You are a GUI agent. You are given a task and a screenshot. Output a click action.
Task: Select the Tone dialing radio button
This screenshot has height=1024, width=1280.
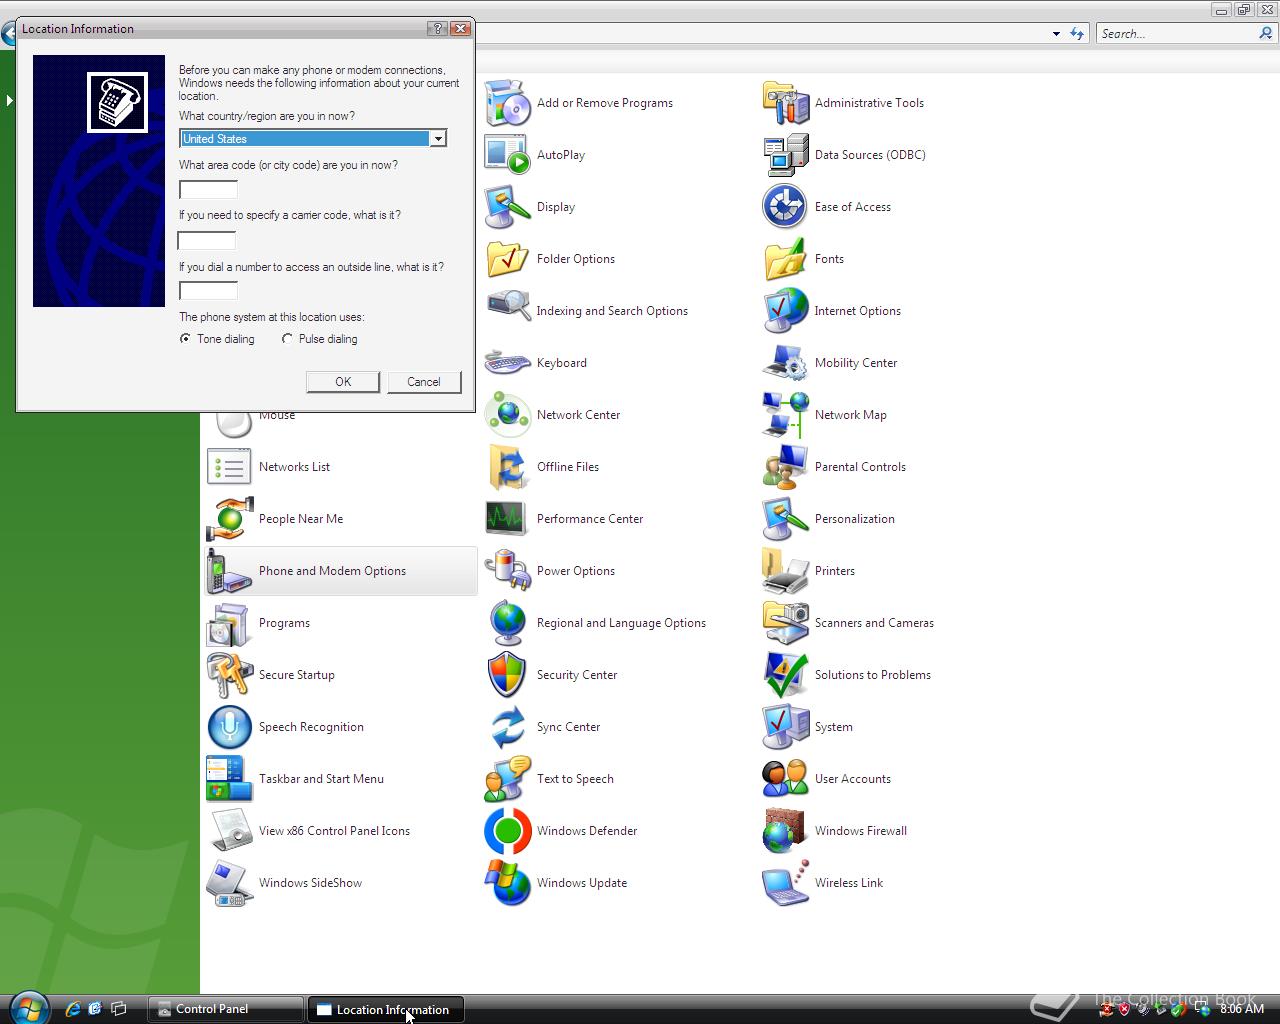185,339
